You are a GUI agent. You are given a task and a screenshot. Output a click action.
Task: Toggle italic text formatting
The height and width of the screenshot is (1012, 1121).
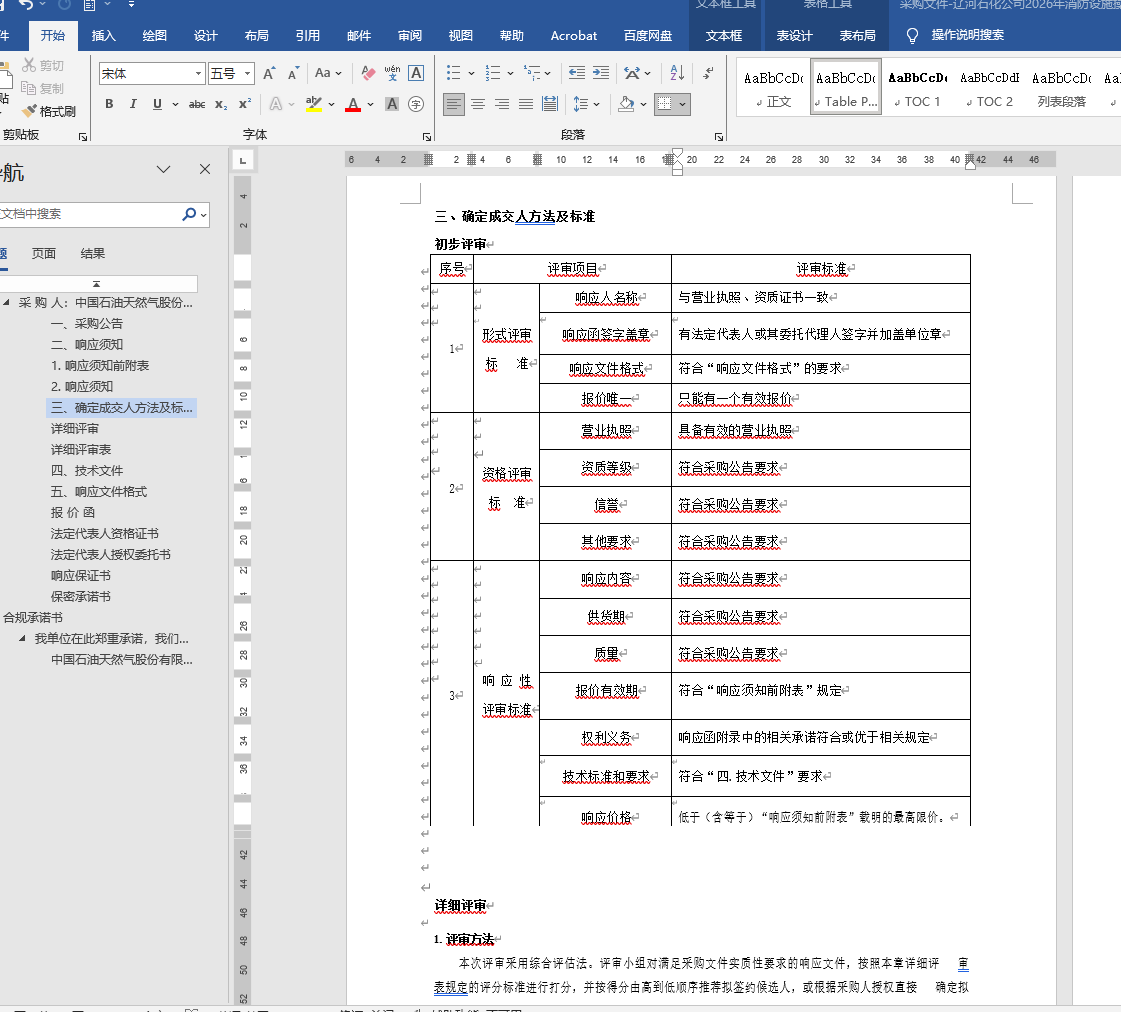pos(133,104)
